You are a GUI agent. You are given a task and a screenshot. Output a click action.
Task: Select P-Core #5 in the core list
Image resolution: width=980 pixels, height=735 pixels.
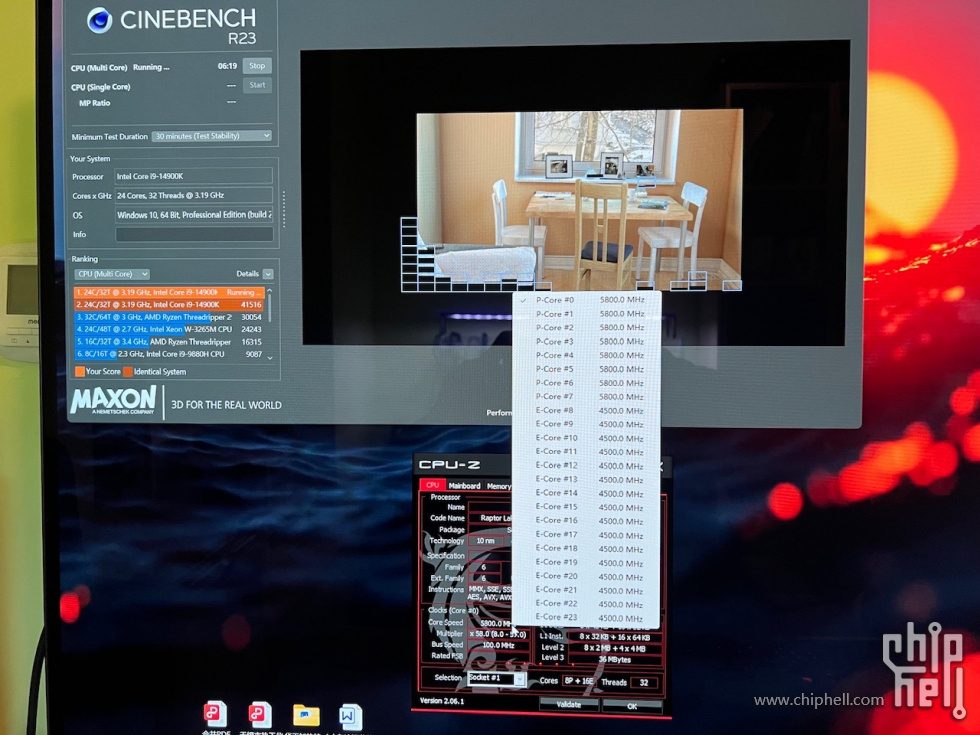coord(586,369)
